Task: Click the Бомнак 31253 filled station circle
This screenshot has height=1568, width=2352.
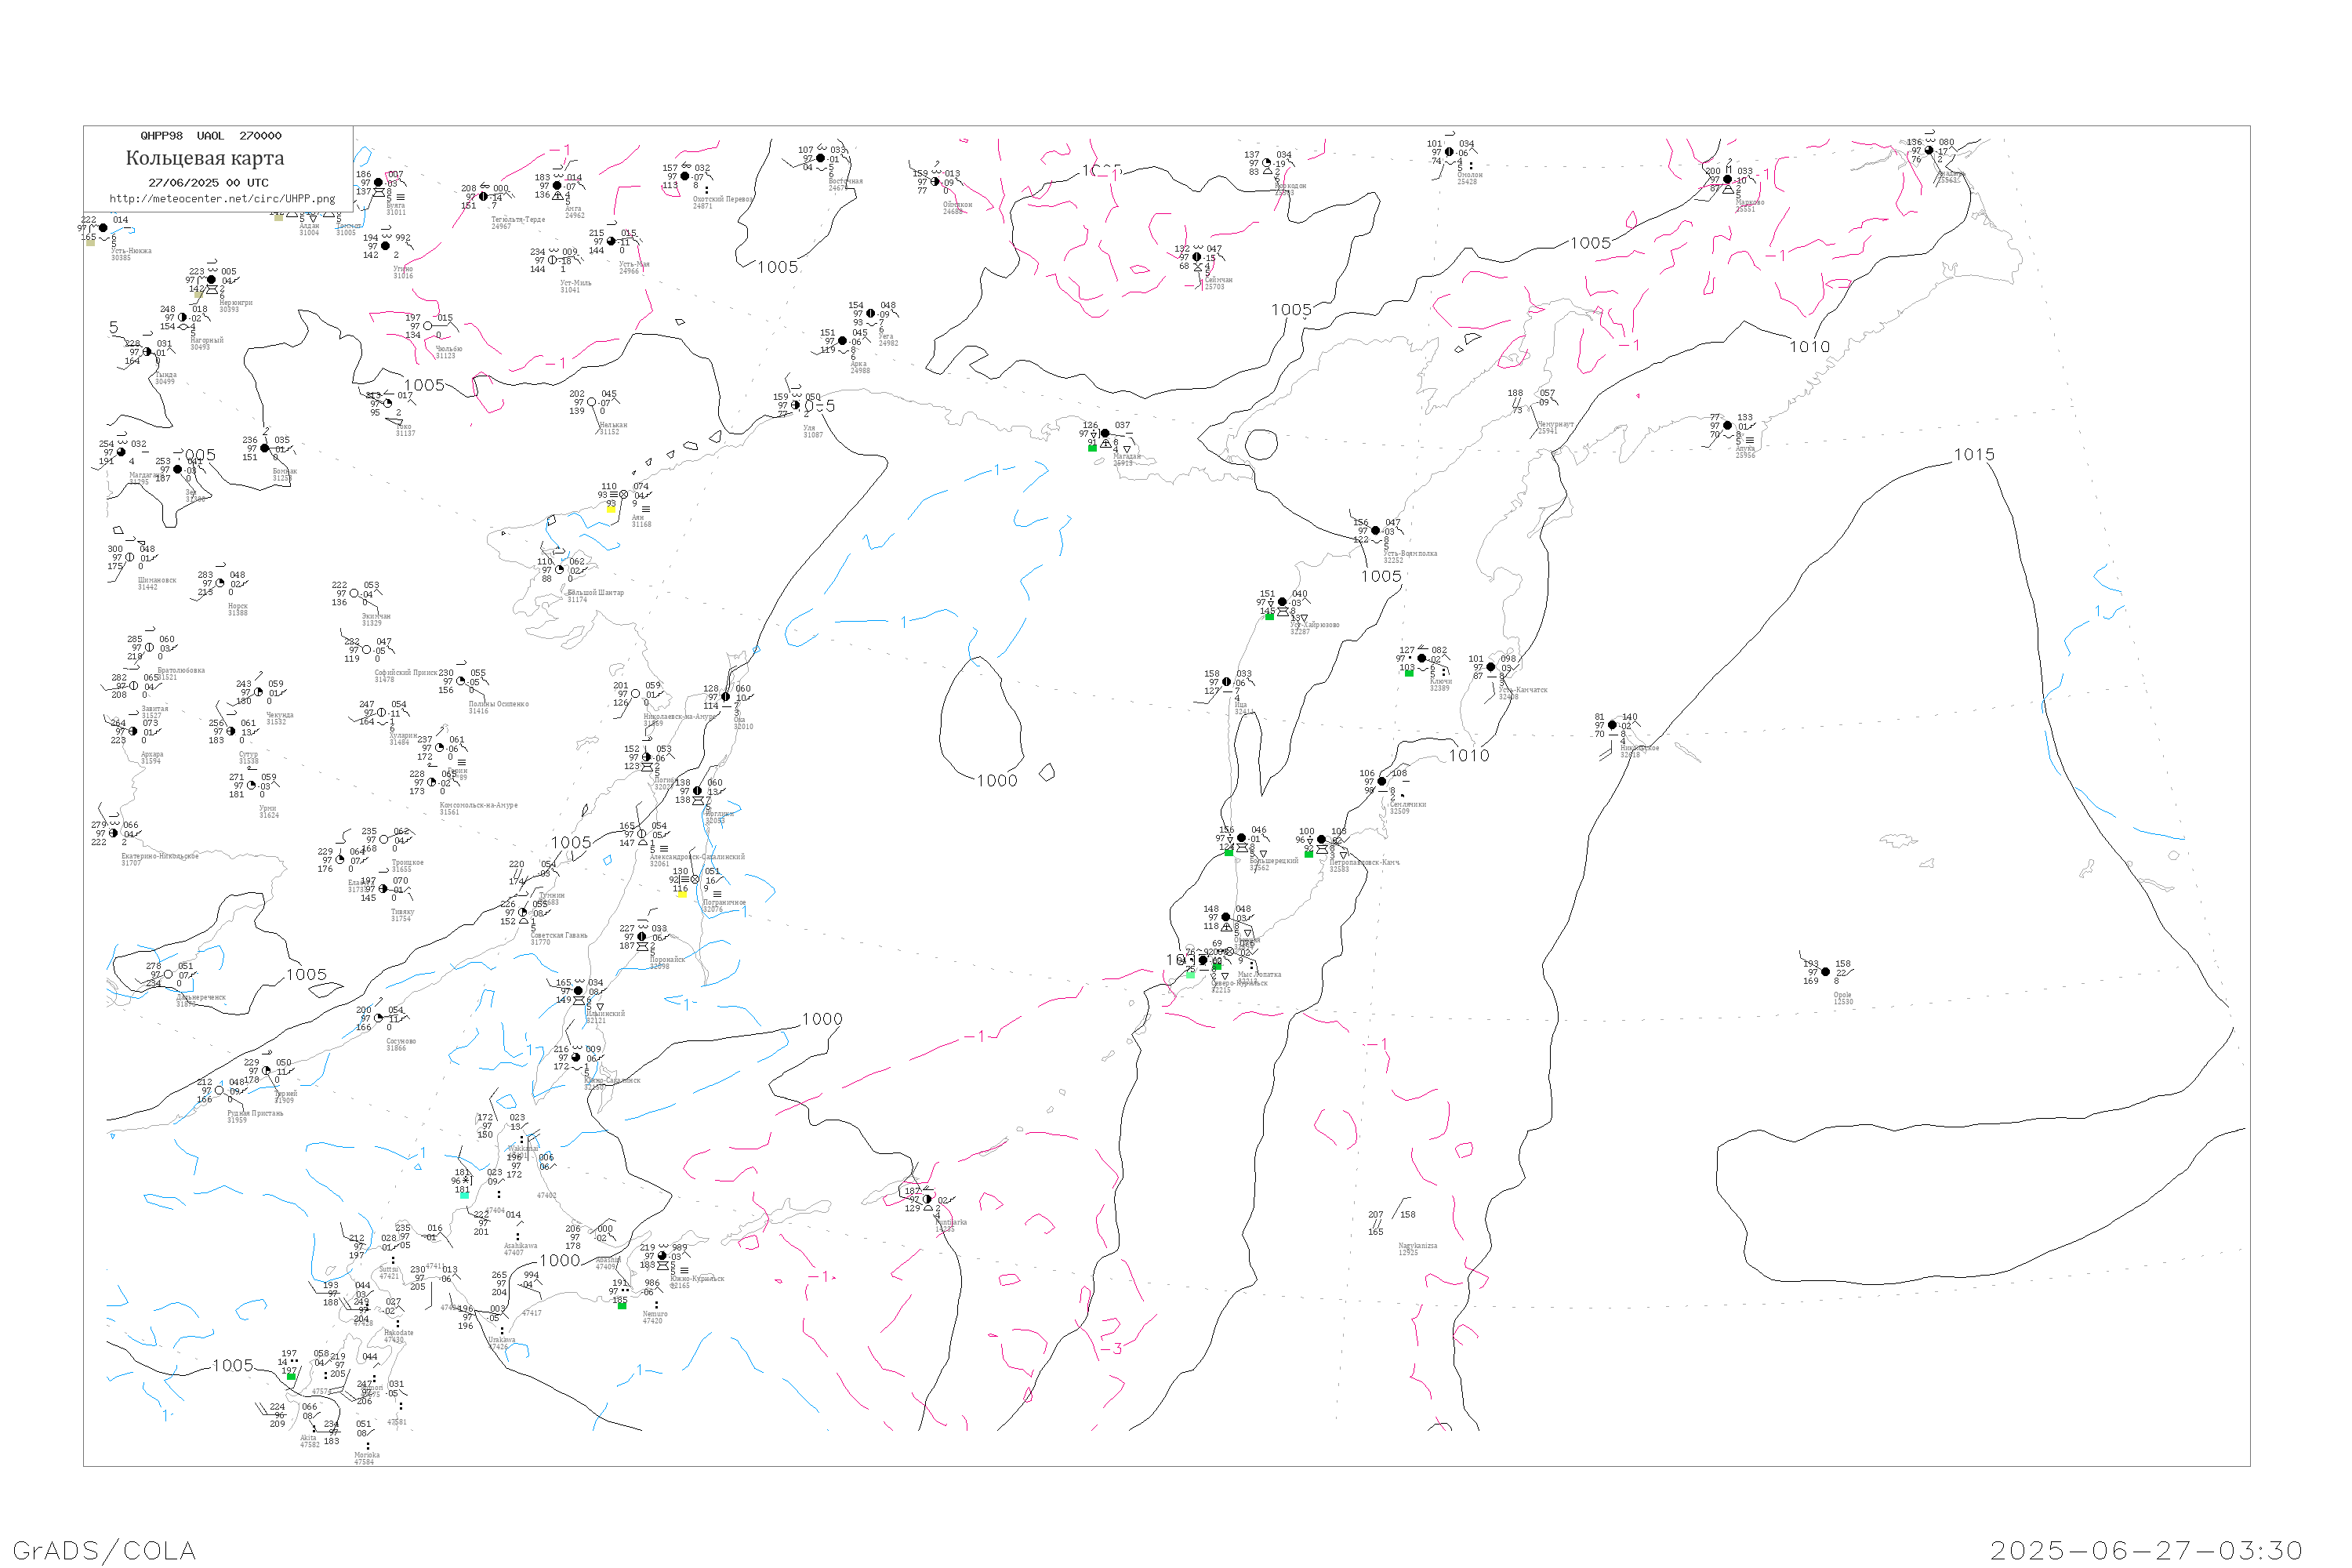Action: pos(264,449)
